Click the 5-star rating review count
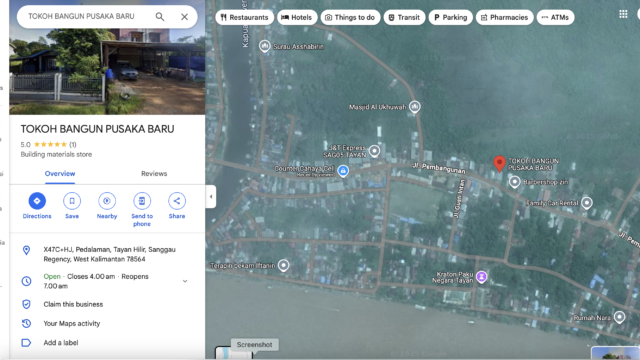The width and height of the screenshot is (640, 360). [x=73, y=144]
